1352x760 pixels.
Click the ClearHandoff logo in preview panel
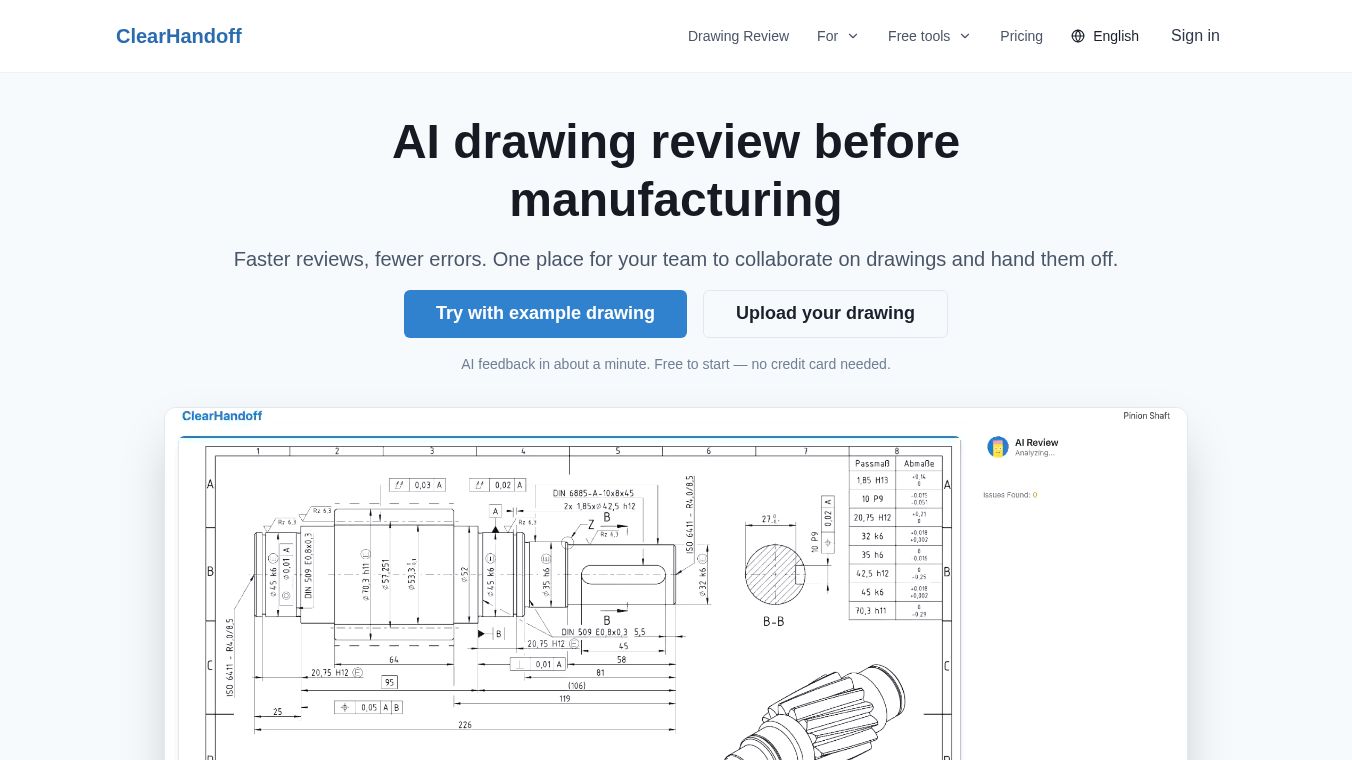pos(222,416)
